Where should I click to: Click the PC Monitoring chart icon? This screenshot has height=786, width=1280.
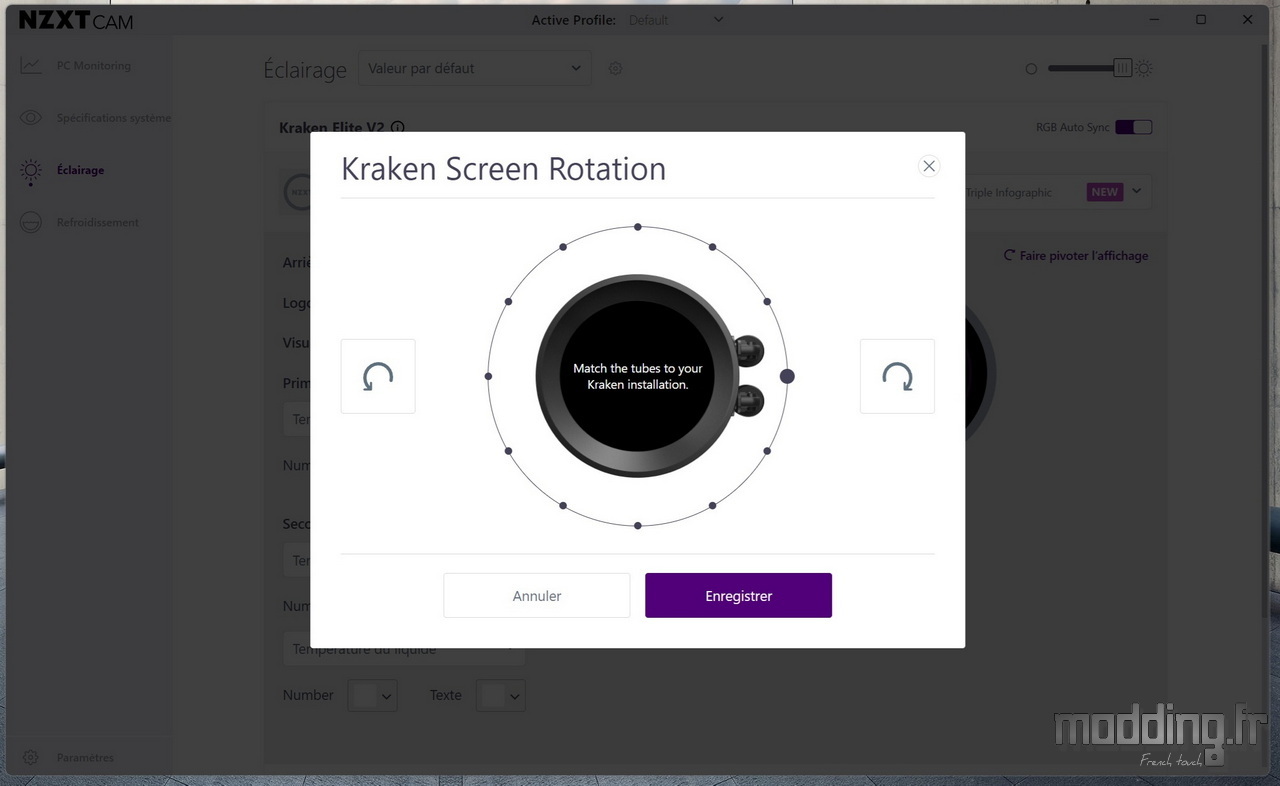31,66
